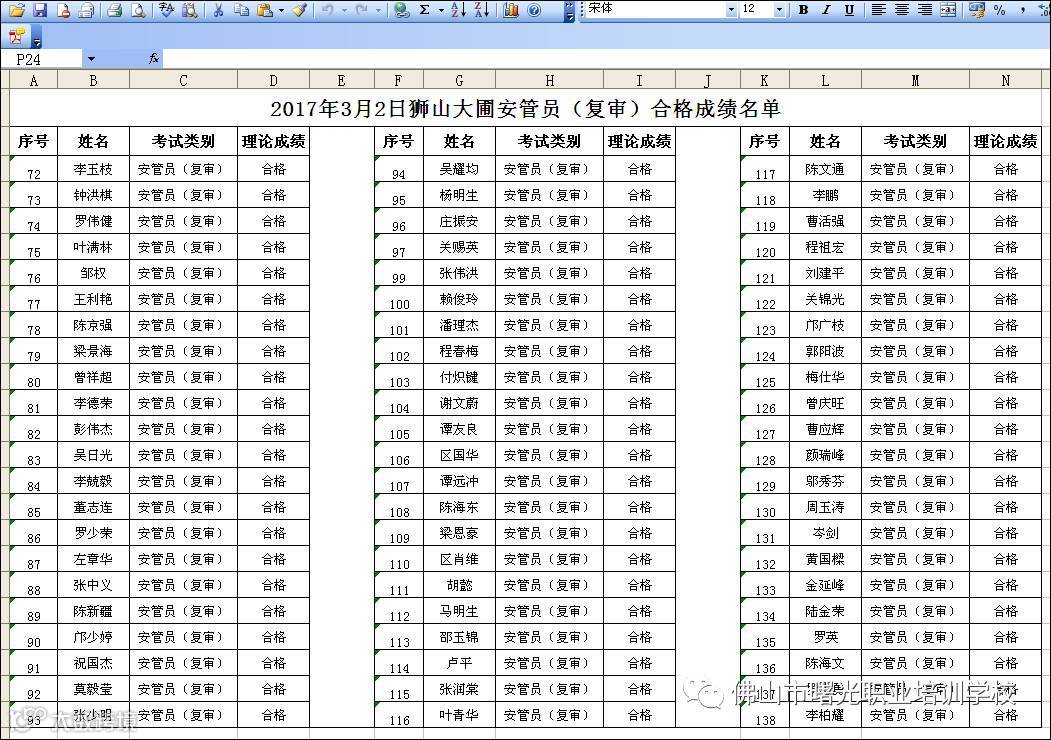
Task: Run the spelling check icon
Action: click(x=166, y=10)
